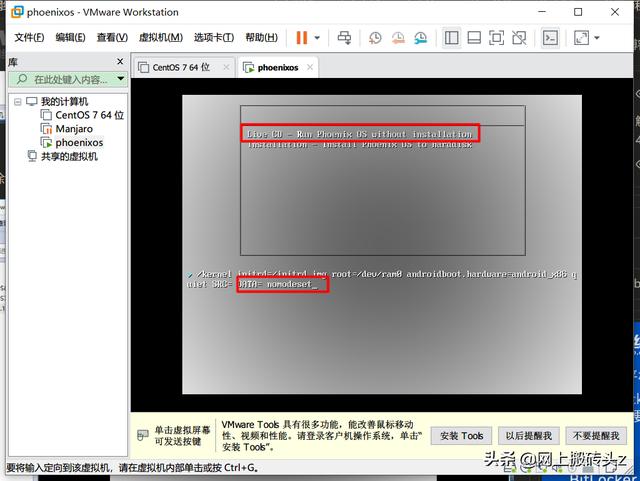This screenshot has height=481, width=640.
Task: Open the 选项卡(T) menu
Action: [x=214, y=38]
